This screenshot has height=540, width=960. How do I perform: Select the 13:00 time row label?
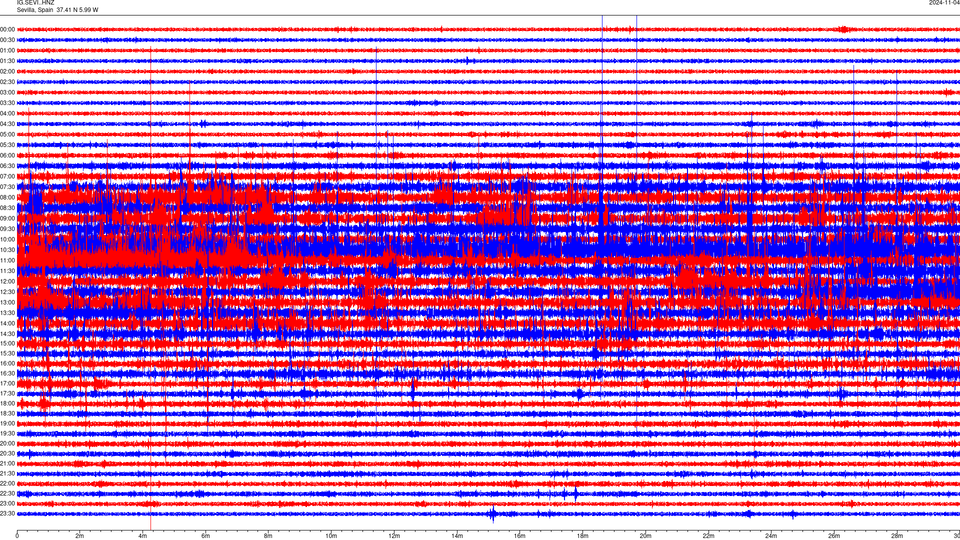(7, 302)
